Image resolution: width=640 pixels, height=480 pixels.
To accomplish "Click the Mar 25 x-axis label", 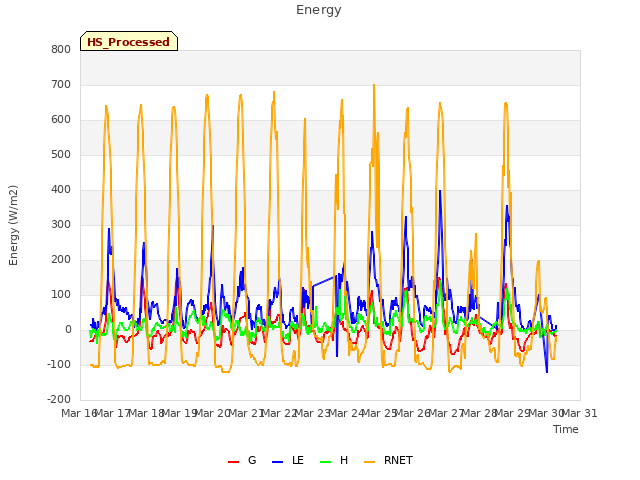I will pyautogui.click(x=380, y=413).
